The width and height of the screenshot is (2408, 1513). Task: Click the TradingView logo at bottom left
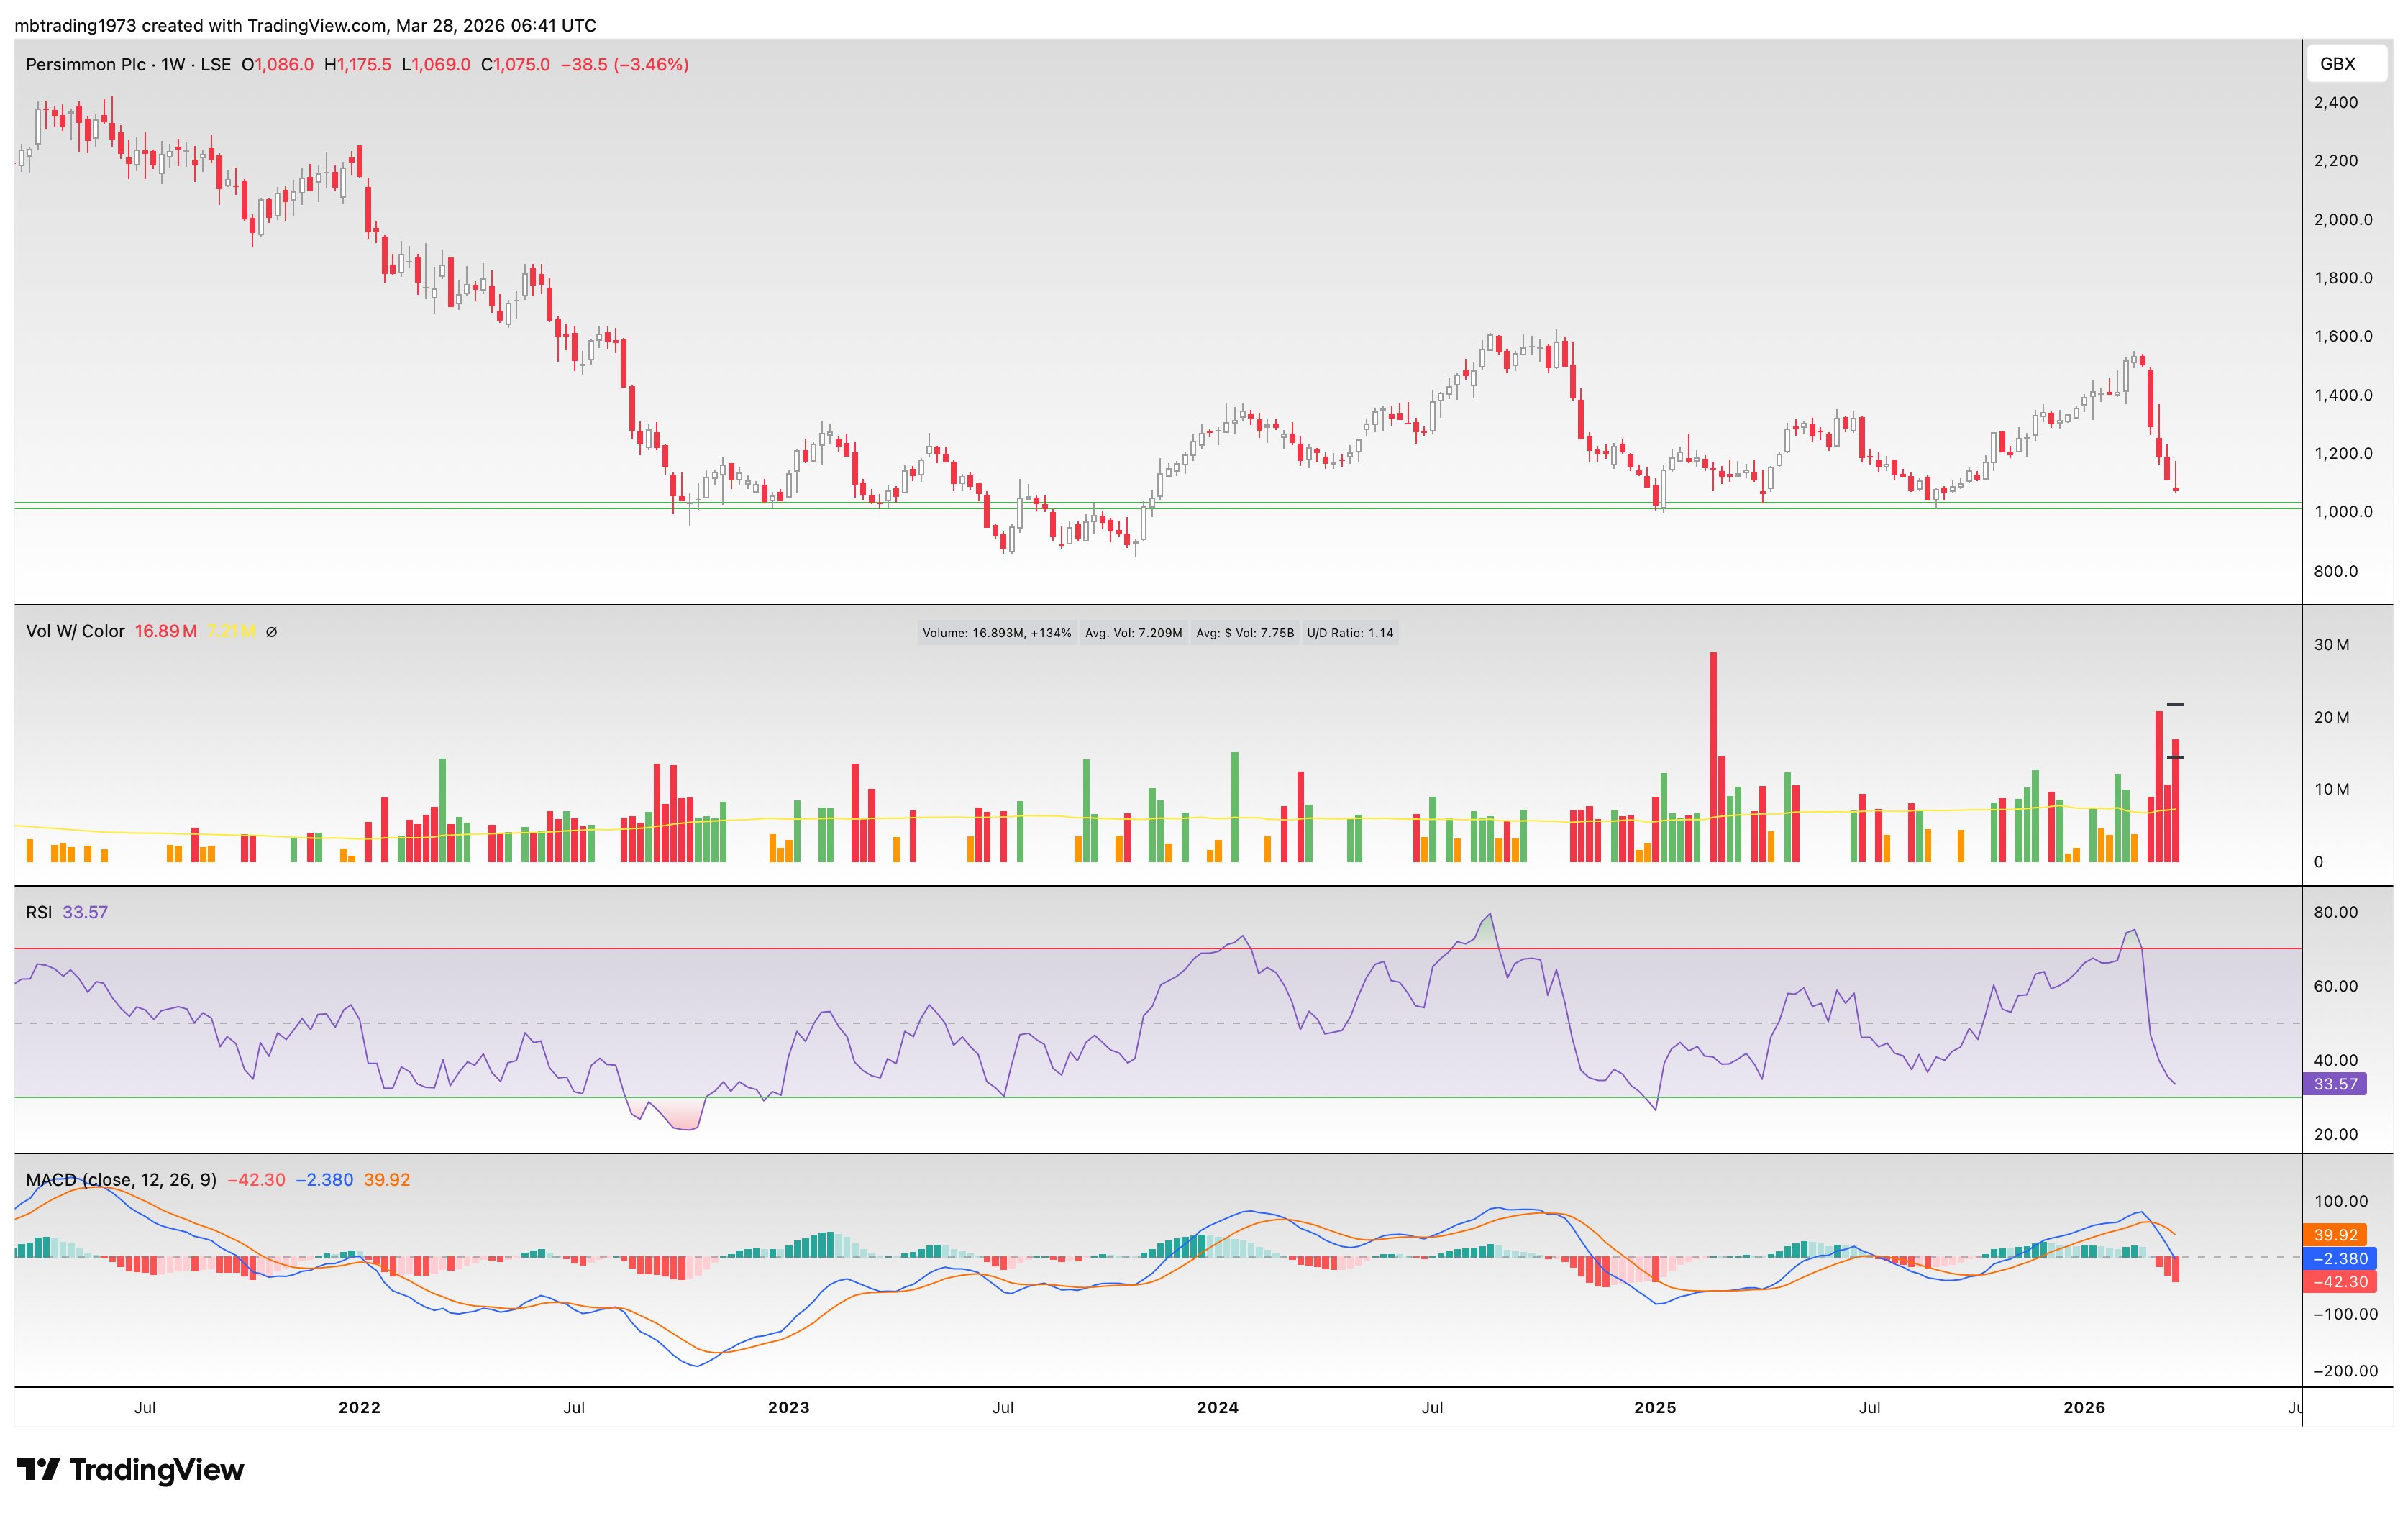pos(130,1469)
